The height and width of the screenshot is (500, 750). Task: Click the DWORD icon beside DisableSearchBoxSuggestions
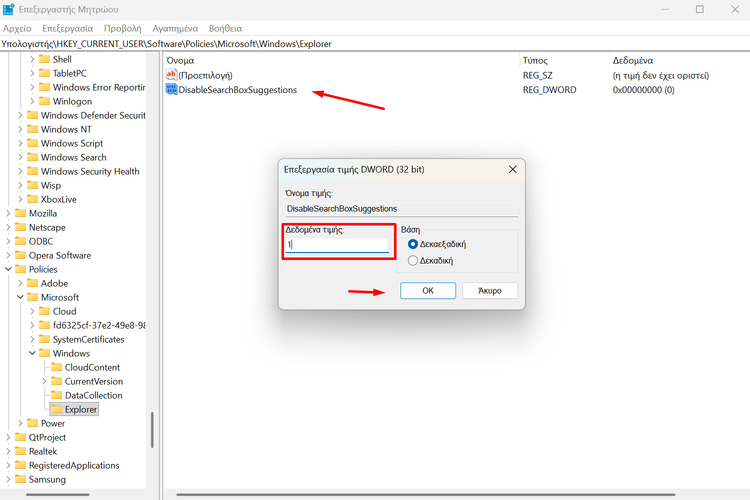pos(171,90)
